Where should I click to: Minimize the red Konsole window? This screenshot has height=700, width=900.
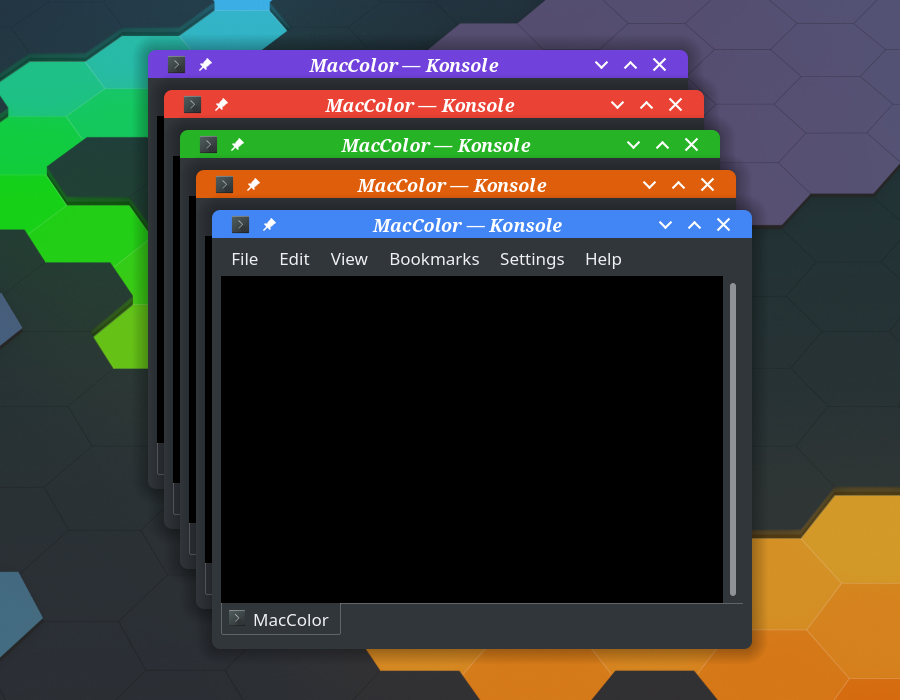[x=617, y=105]
